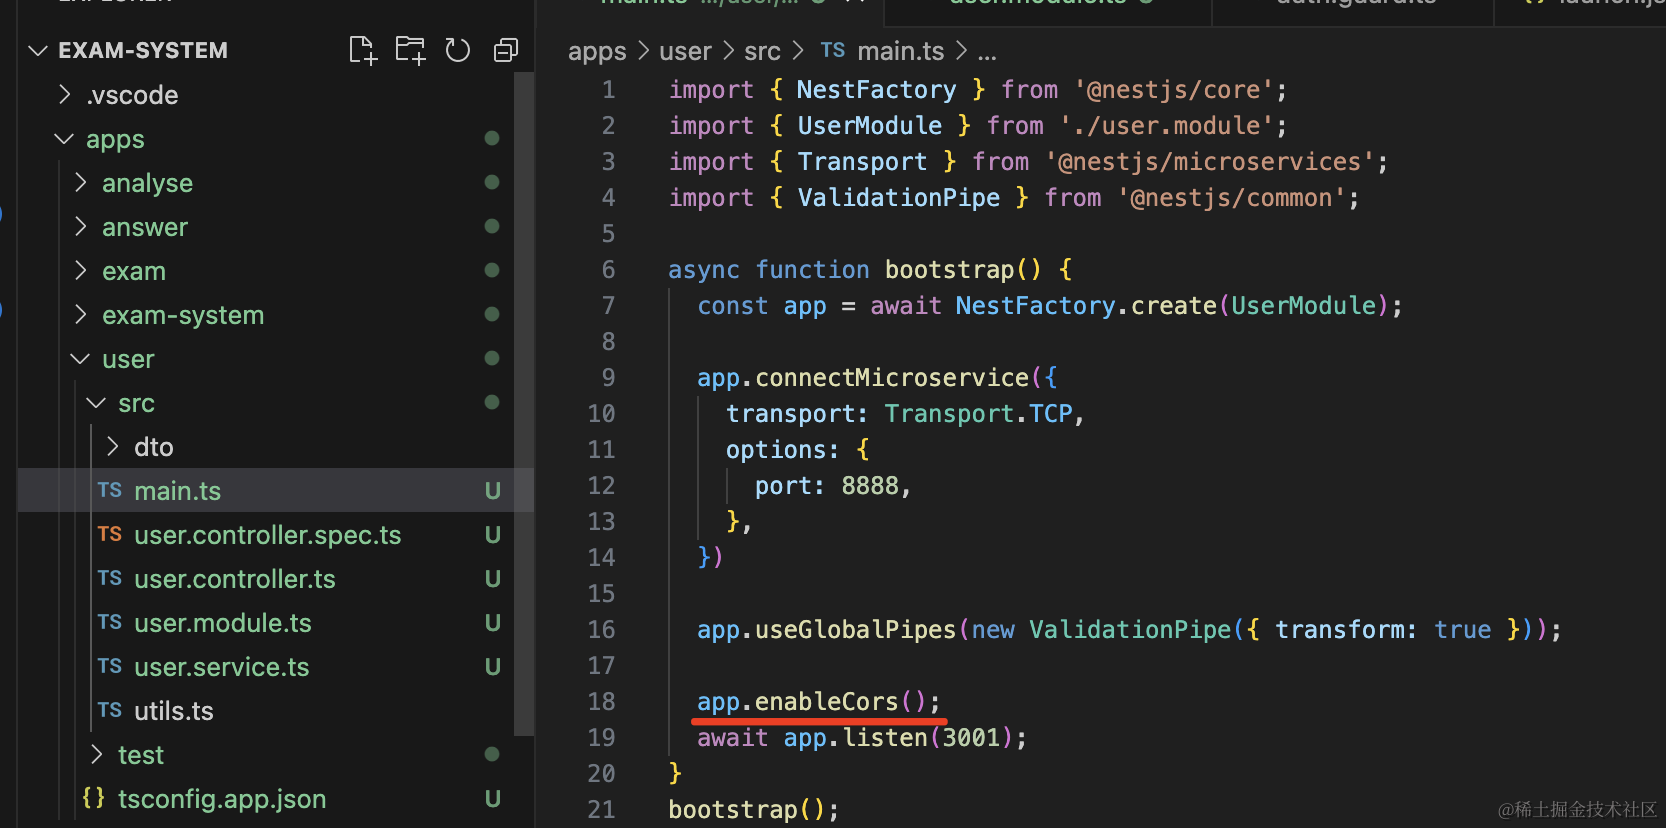
Task: Open the TS icon of main.ts in the tree
Action: 110,490
